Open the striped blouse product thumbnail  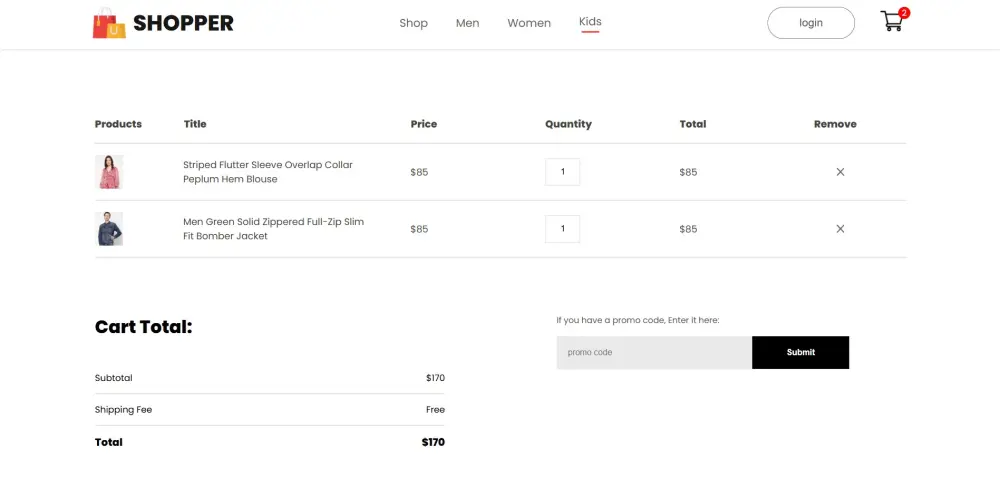[x=109, y=172]
